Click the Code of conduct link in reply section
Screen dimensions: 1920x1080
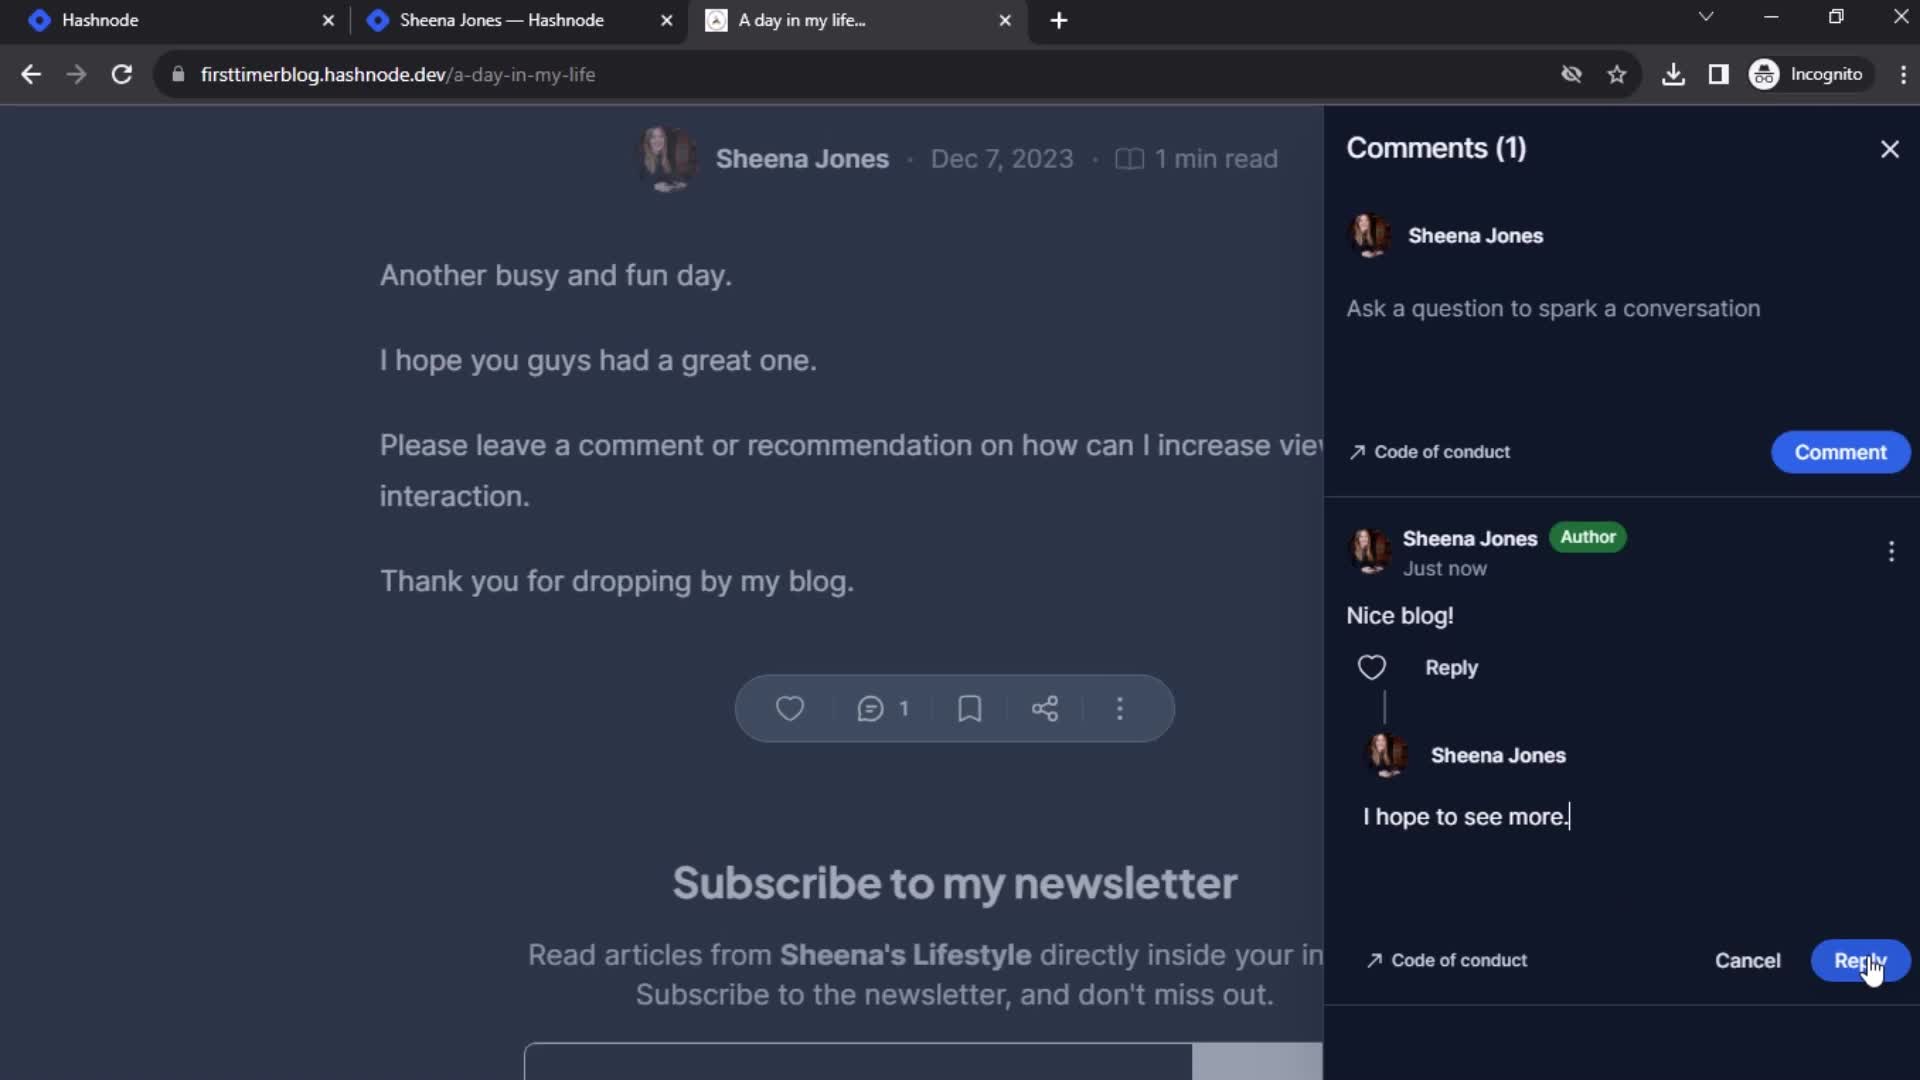(1448, 960)
